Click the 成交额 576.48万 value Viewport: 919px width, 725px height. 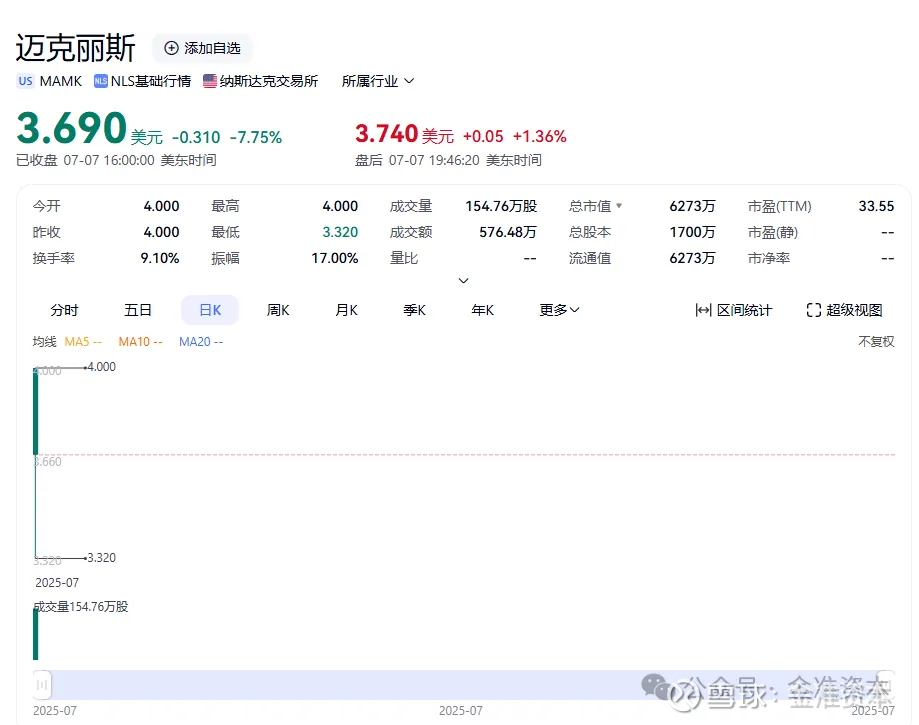[x=508, y=232]
